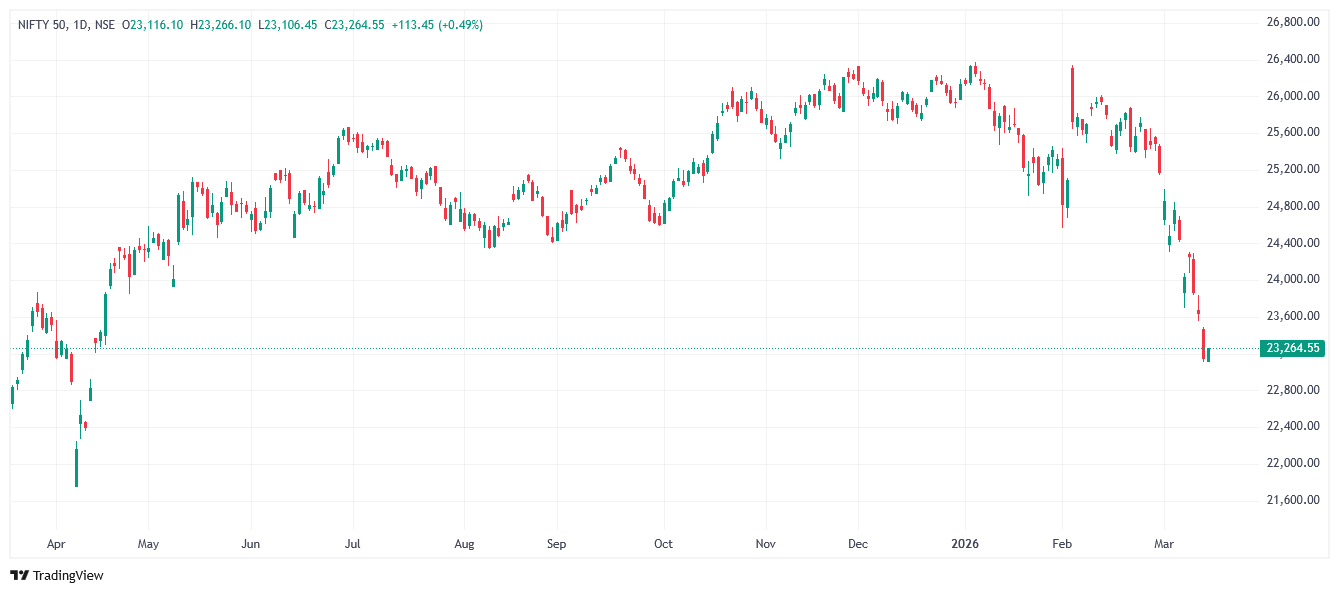This screenshot has width=1339, height=593.
Task: Click the 2026 year marker on time axis
Action: pos(965,544)
